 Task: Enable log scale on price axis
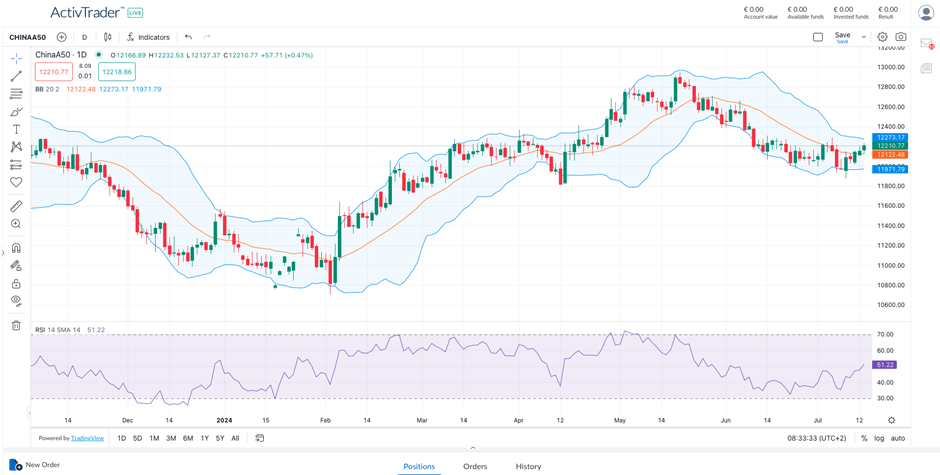coord(879,438)
